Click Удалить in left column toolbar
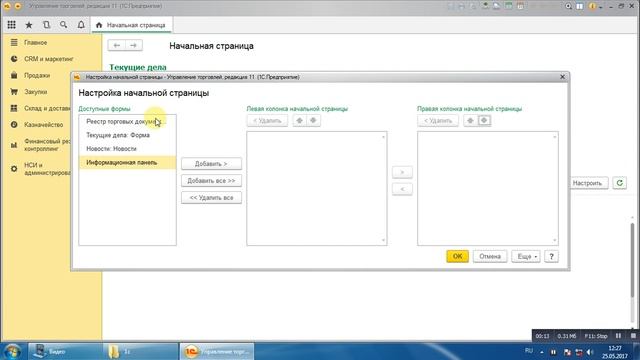The height and width of the screenshot is (360, 640). point(267,121)
